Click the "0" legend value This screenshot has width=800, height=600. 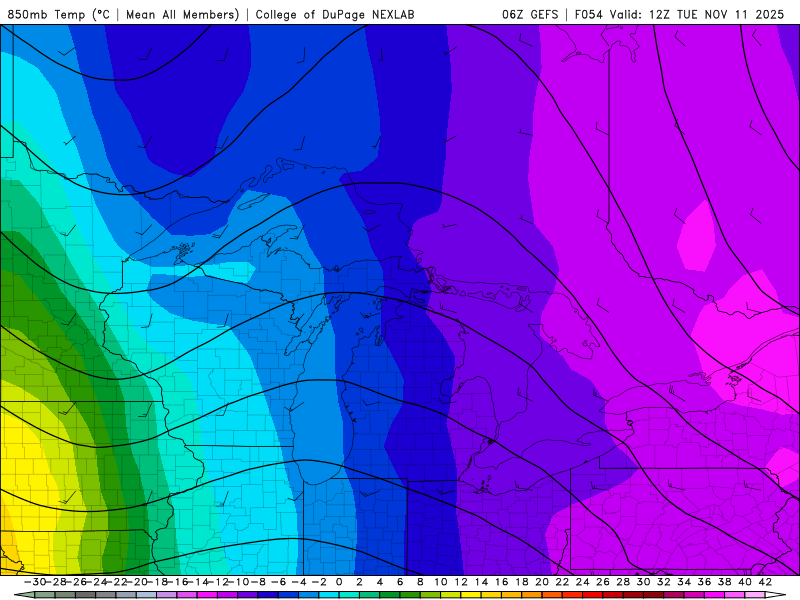pos(339,582)
